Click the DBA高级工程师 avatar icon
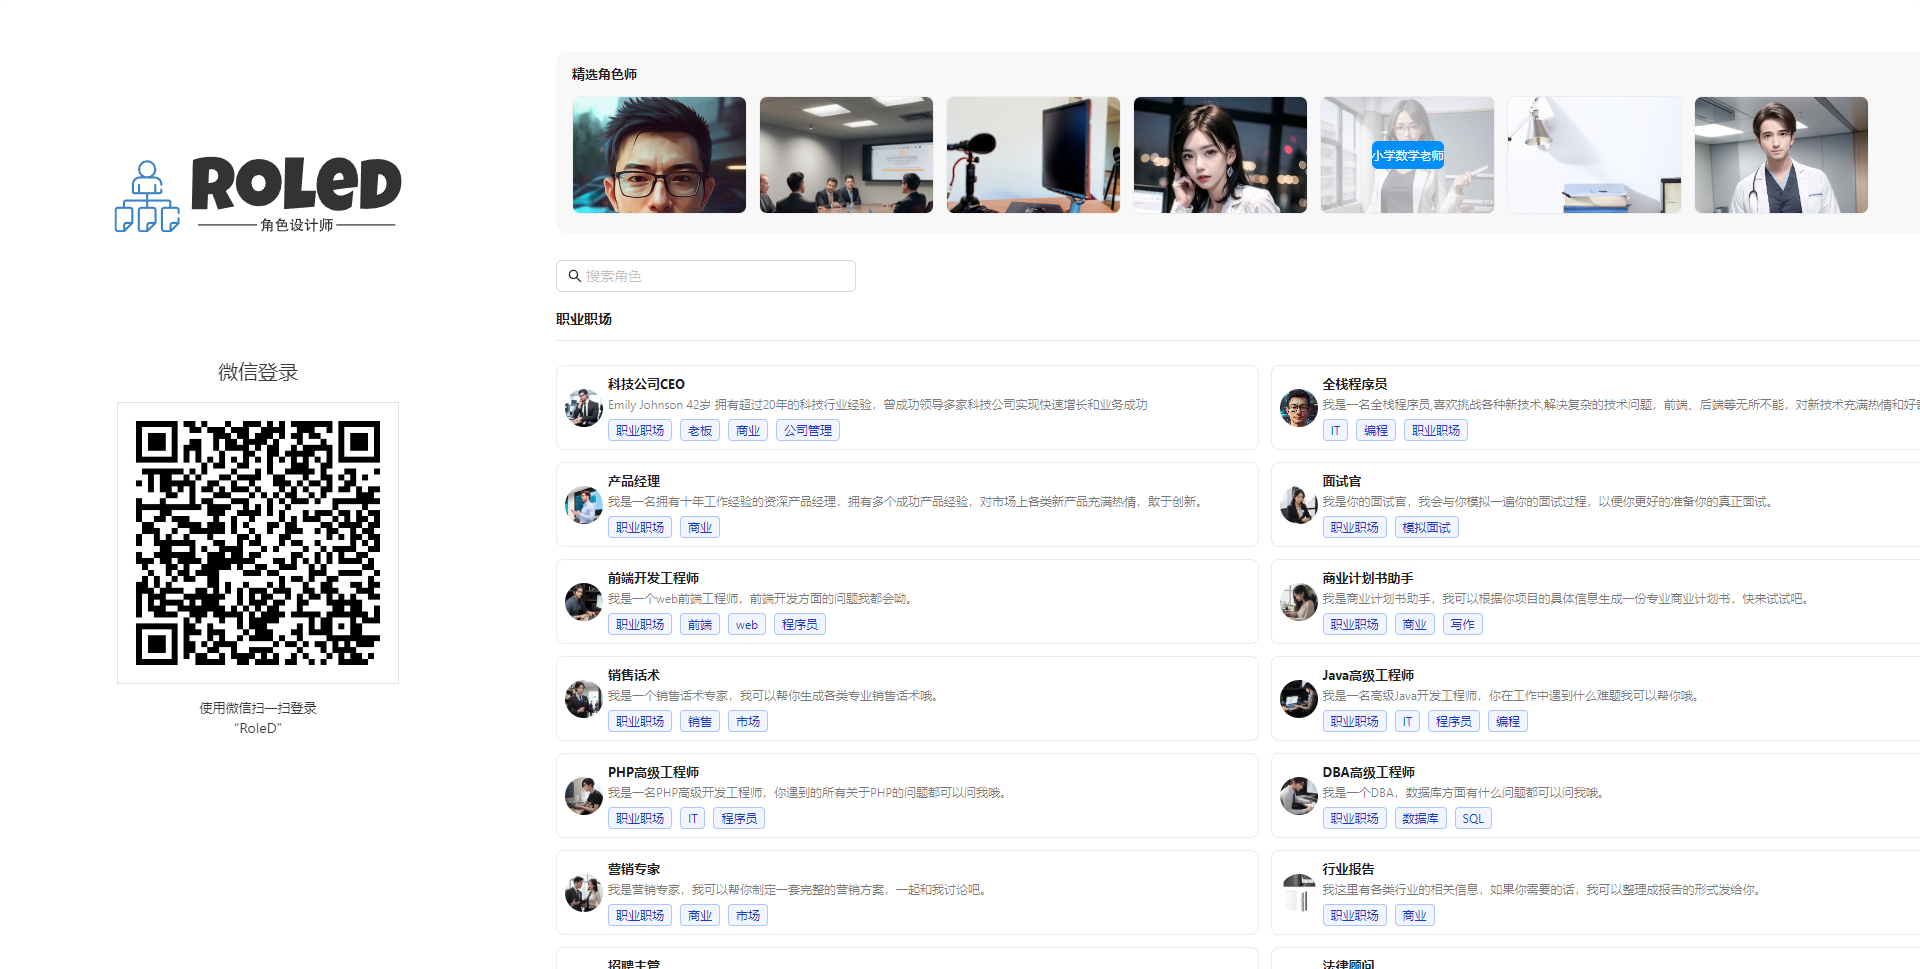This screenshot has width=1920, height=969. coord(1298,795)
